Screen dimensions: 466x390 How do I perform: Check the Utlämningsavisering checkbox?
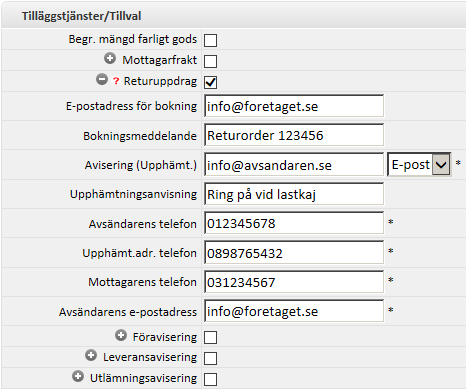pos(210,379)
